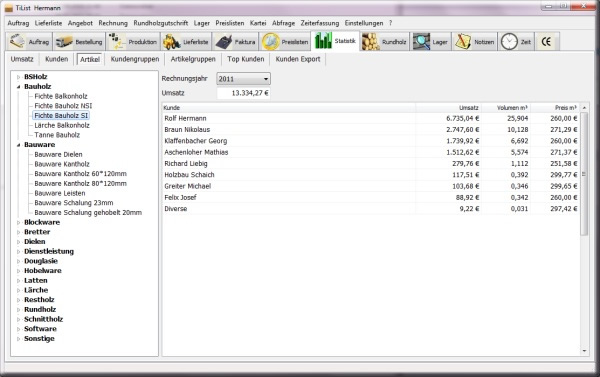
Task: Switch to the Kundengruppen tab
Action: (135, 59)
